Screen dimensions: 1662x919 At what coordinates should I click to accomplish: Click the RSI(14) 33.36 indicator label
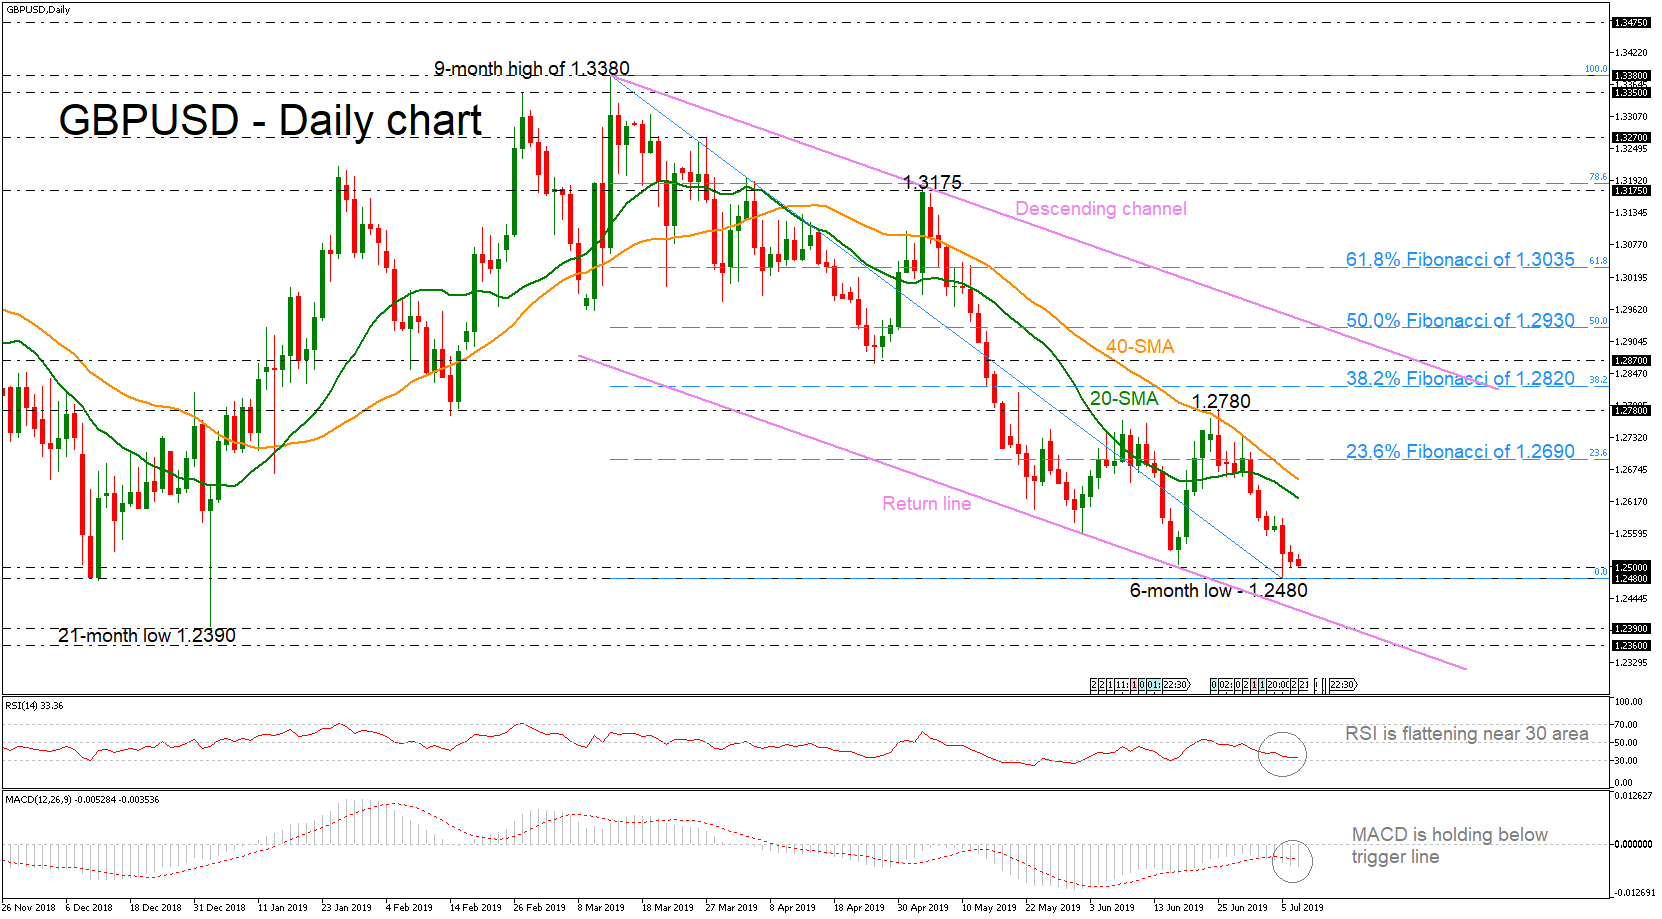point(34,706)
